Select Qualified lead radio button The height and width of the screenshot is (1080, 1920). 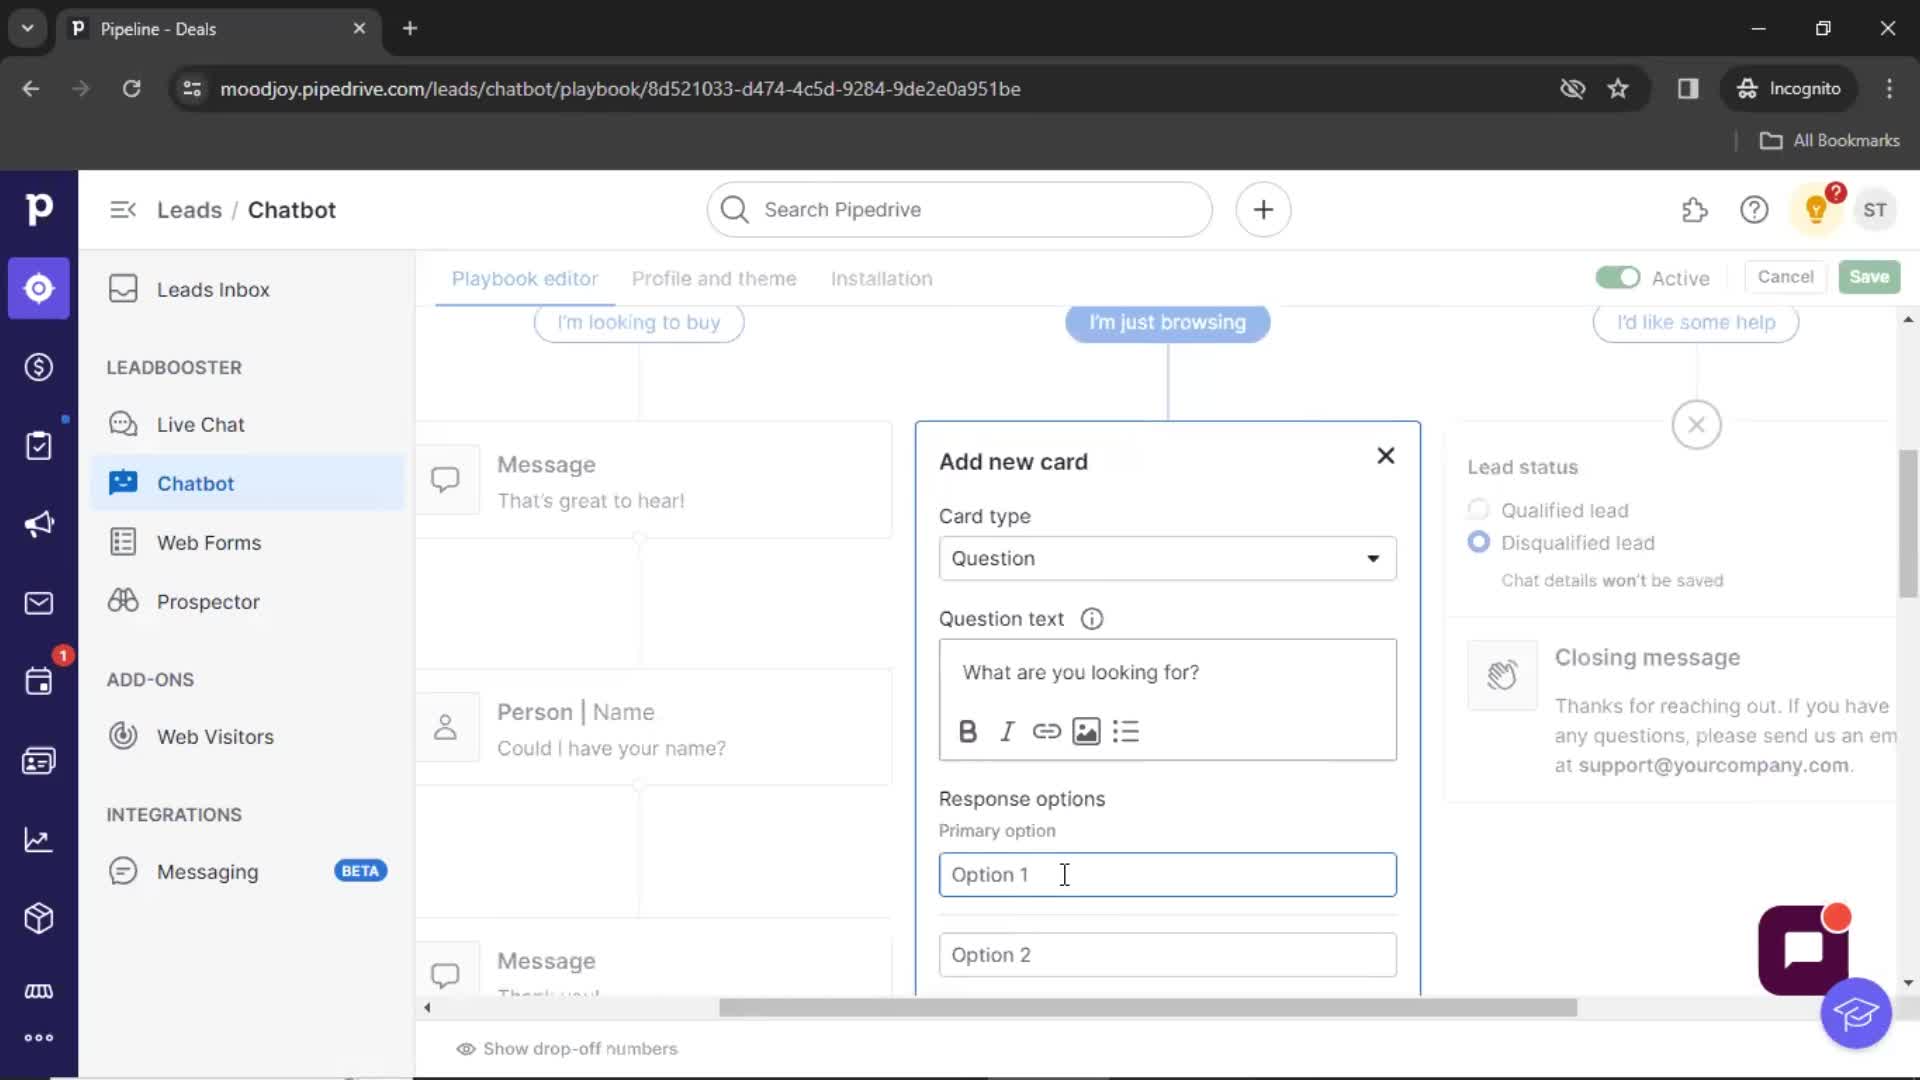1478,510
